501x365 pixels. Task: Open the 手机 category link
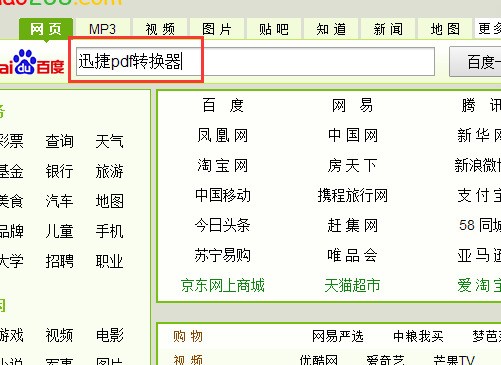[109, 231]
